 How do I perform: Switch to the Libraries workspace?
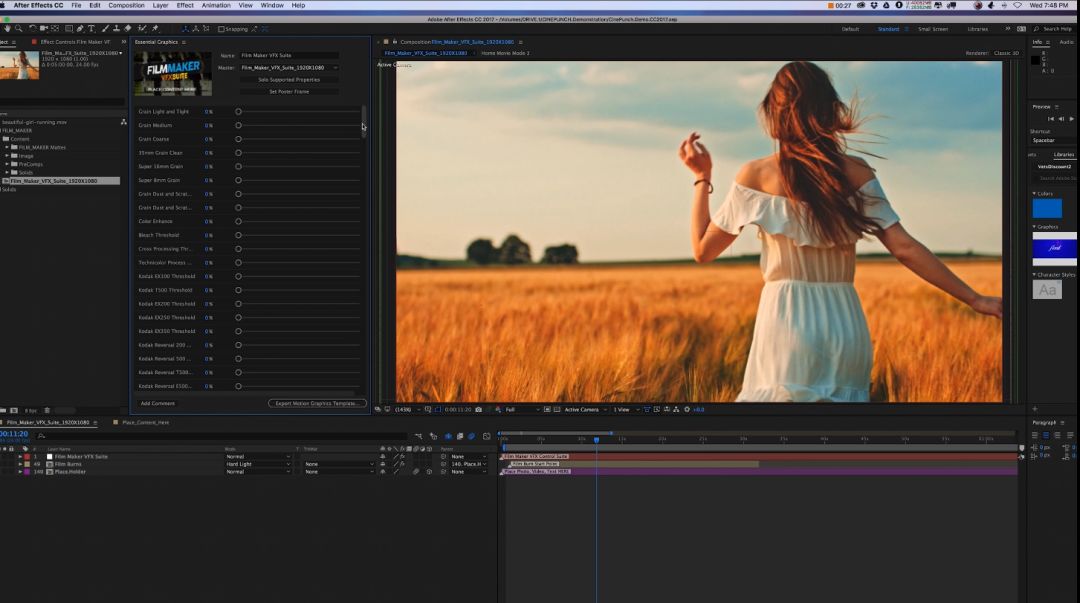pos(977,29)
